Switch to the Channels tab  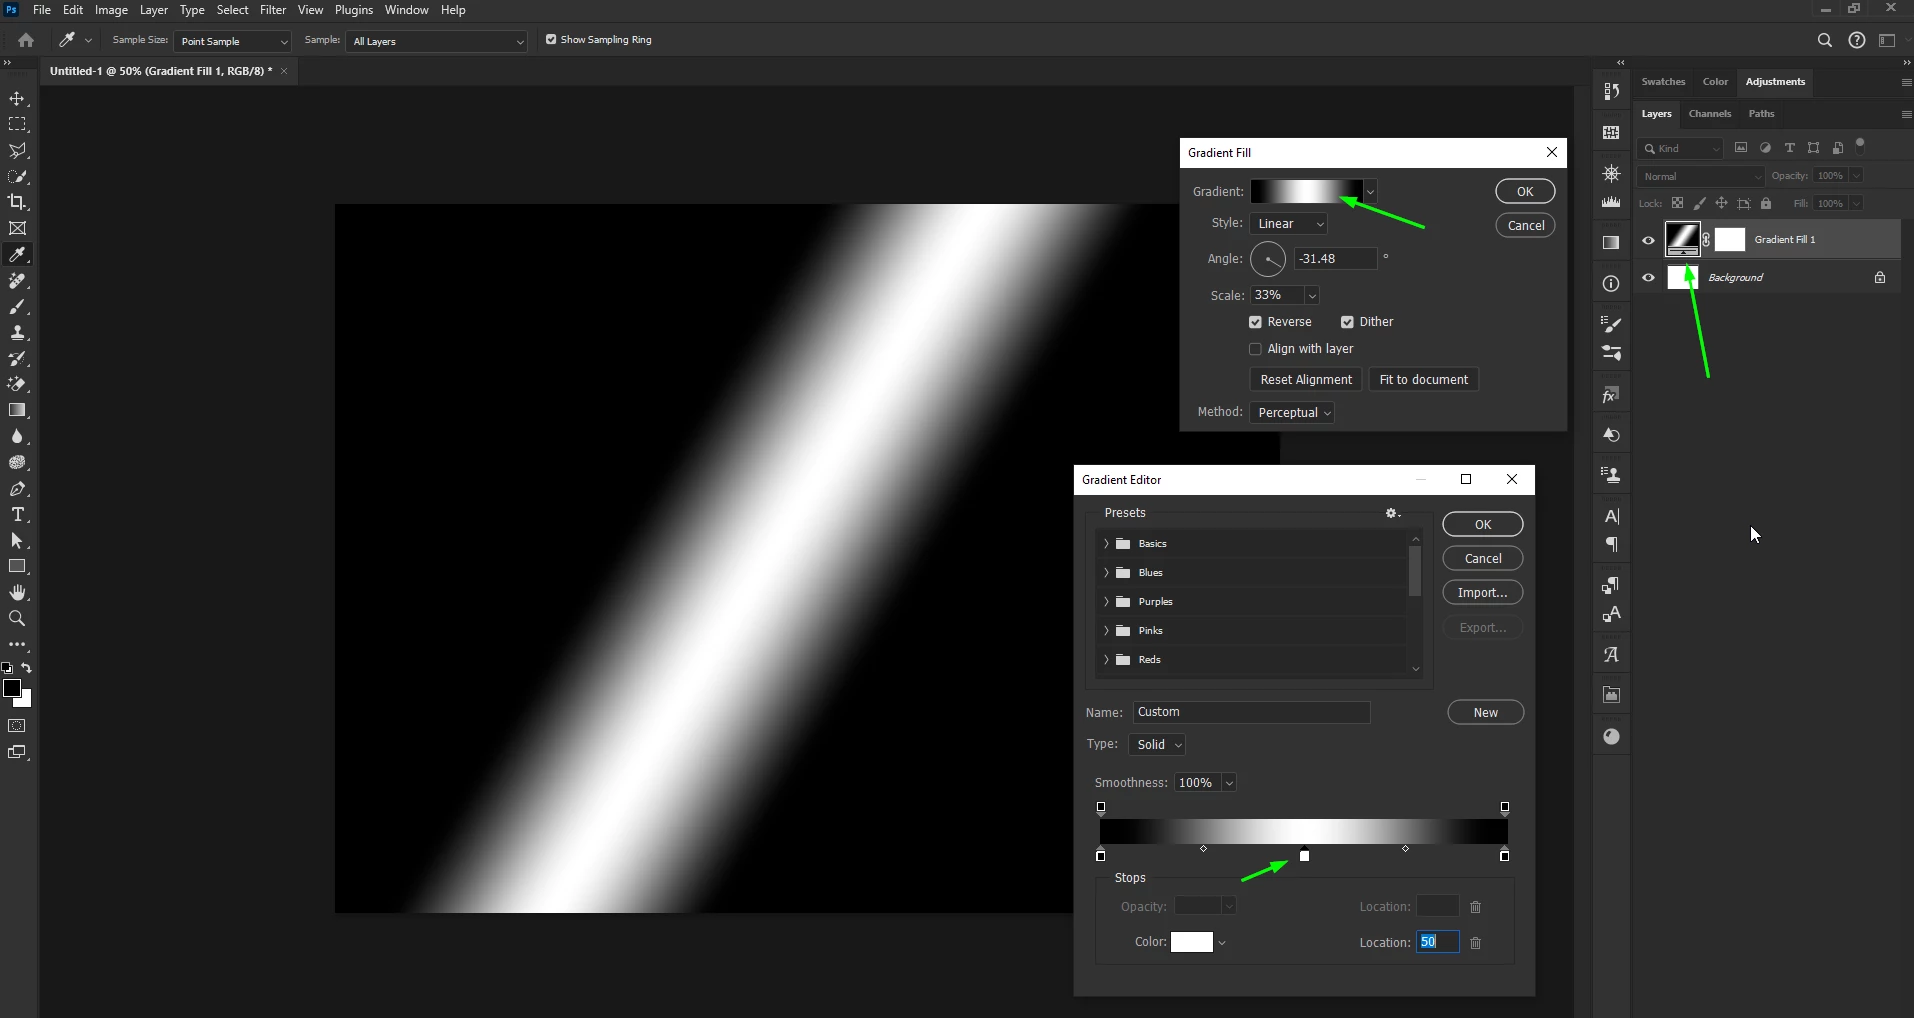1709,114
